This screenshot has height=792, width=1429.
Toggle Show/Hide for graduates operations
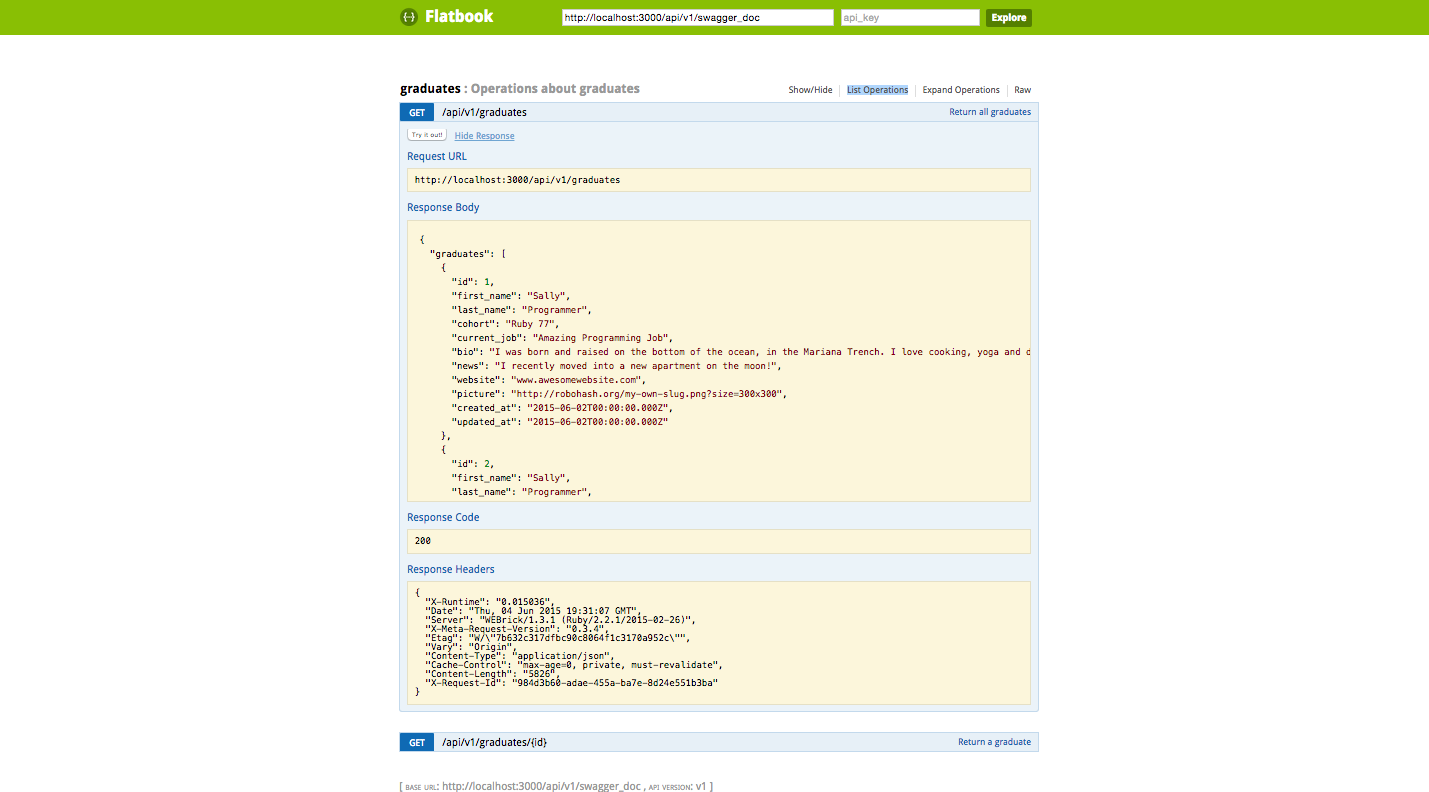click(x=809, y=89)
